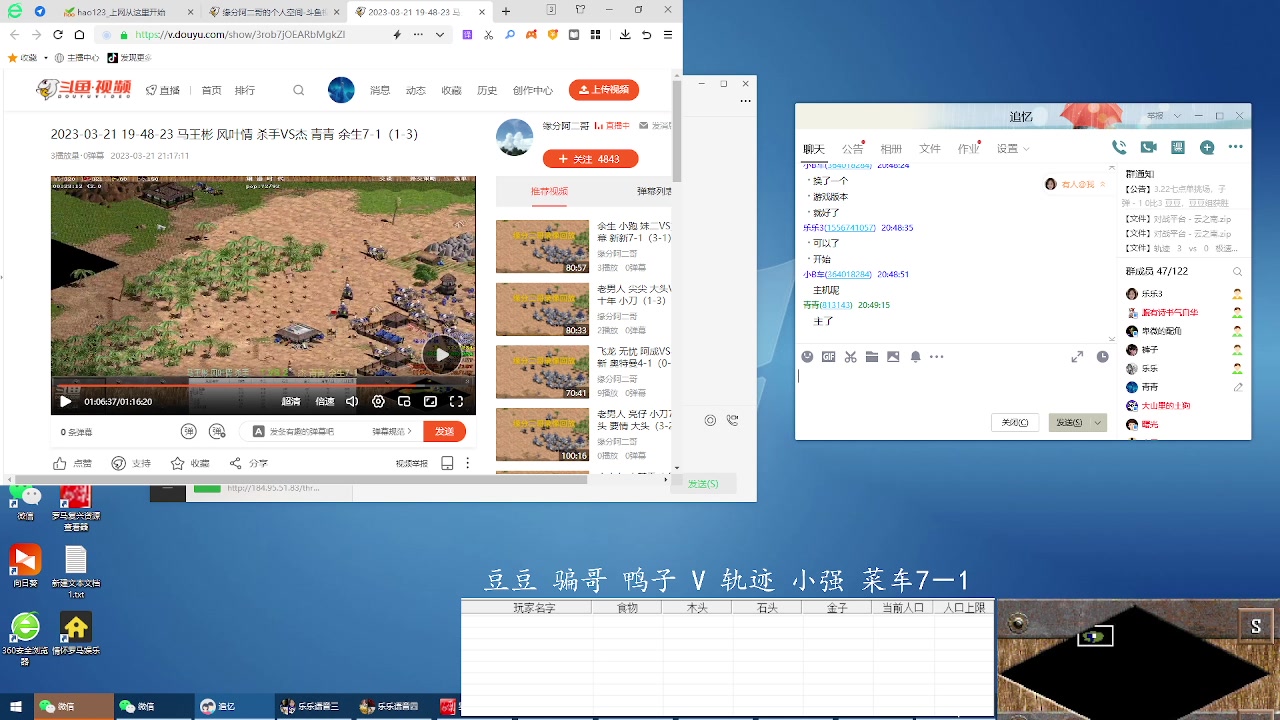1280x720 pixels.
Task: Switch to the 相册 album tab in QQ
Action: click(891, 147)
